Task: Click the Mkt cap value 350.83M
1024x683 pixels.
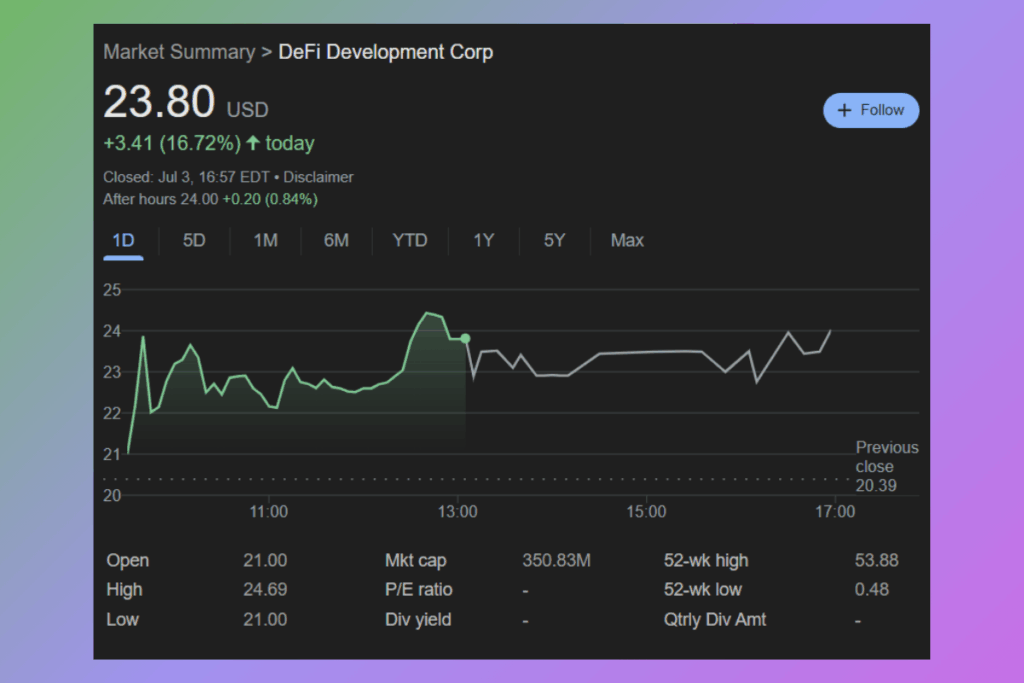Action: click(556, 560)
